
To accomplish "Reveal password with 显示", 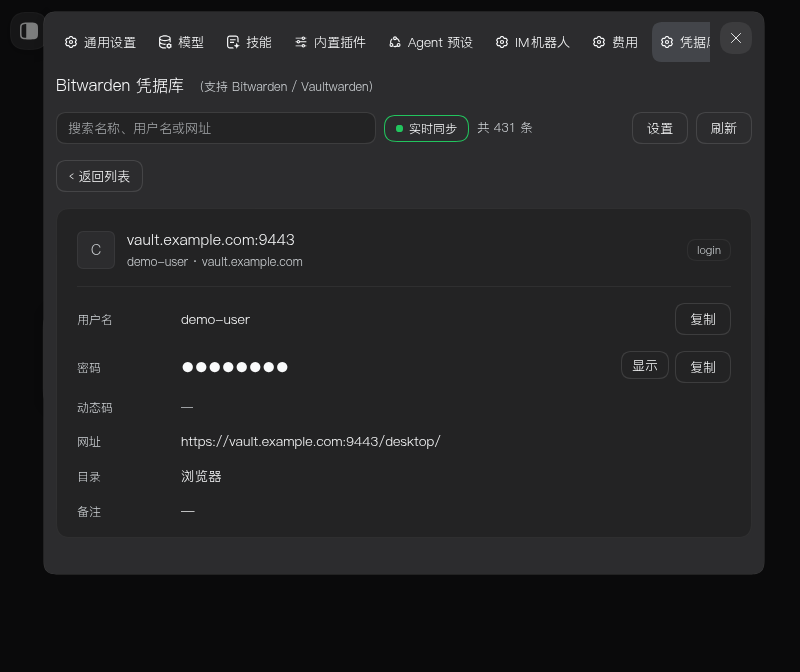I will pyautogui.click(x=645, y=365).
